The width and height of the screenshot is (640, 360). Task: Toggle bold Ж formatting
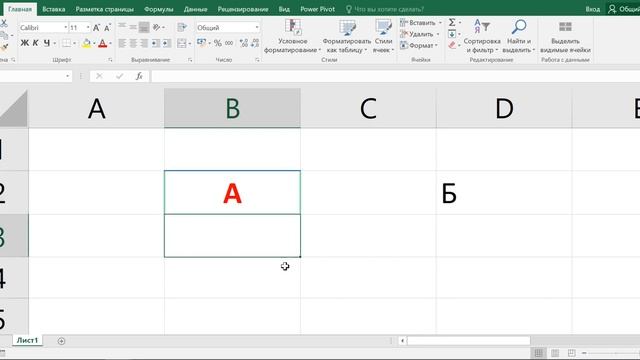pos(24,43)
